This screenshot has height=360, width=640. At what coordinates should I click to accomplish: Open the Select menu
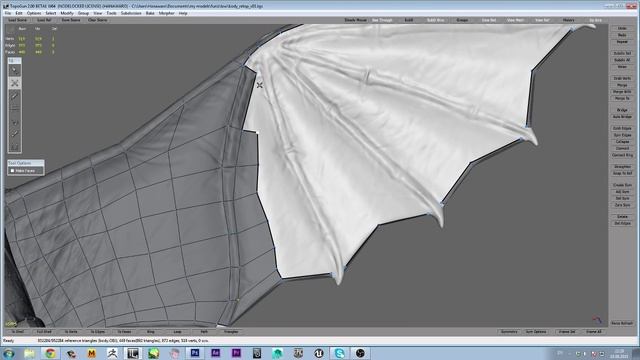(x=51, y=13)
